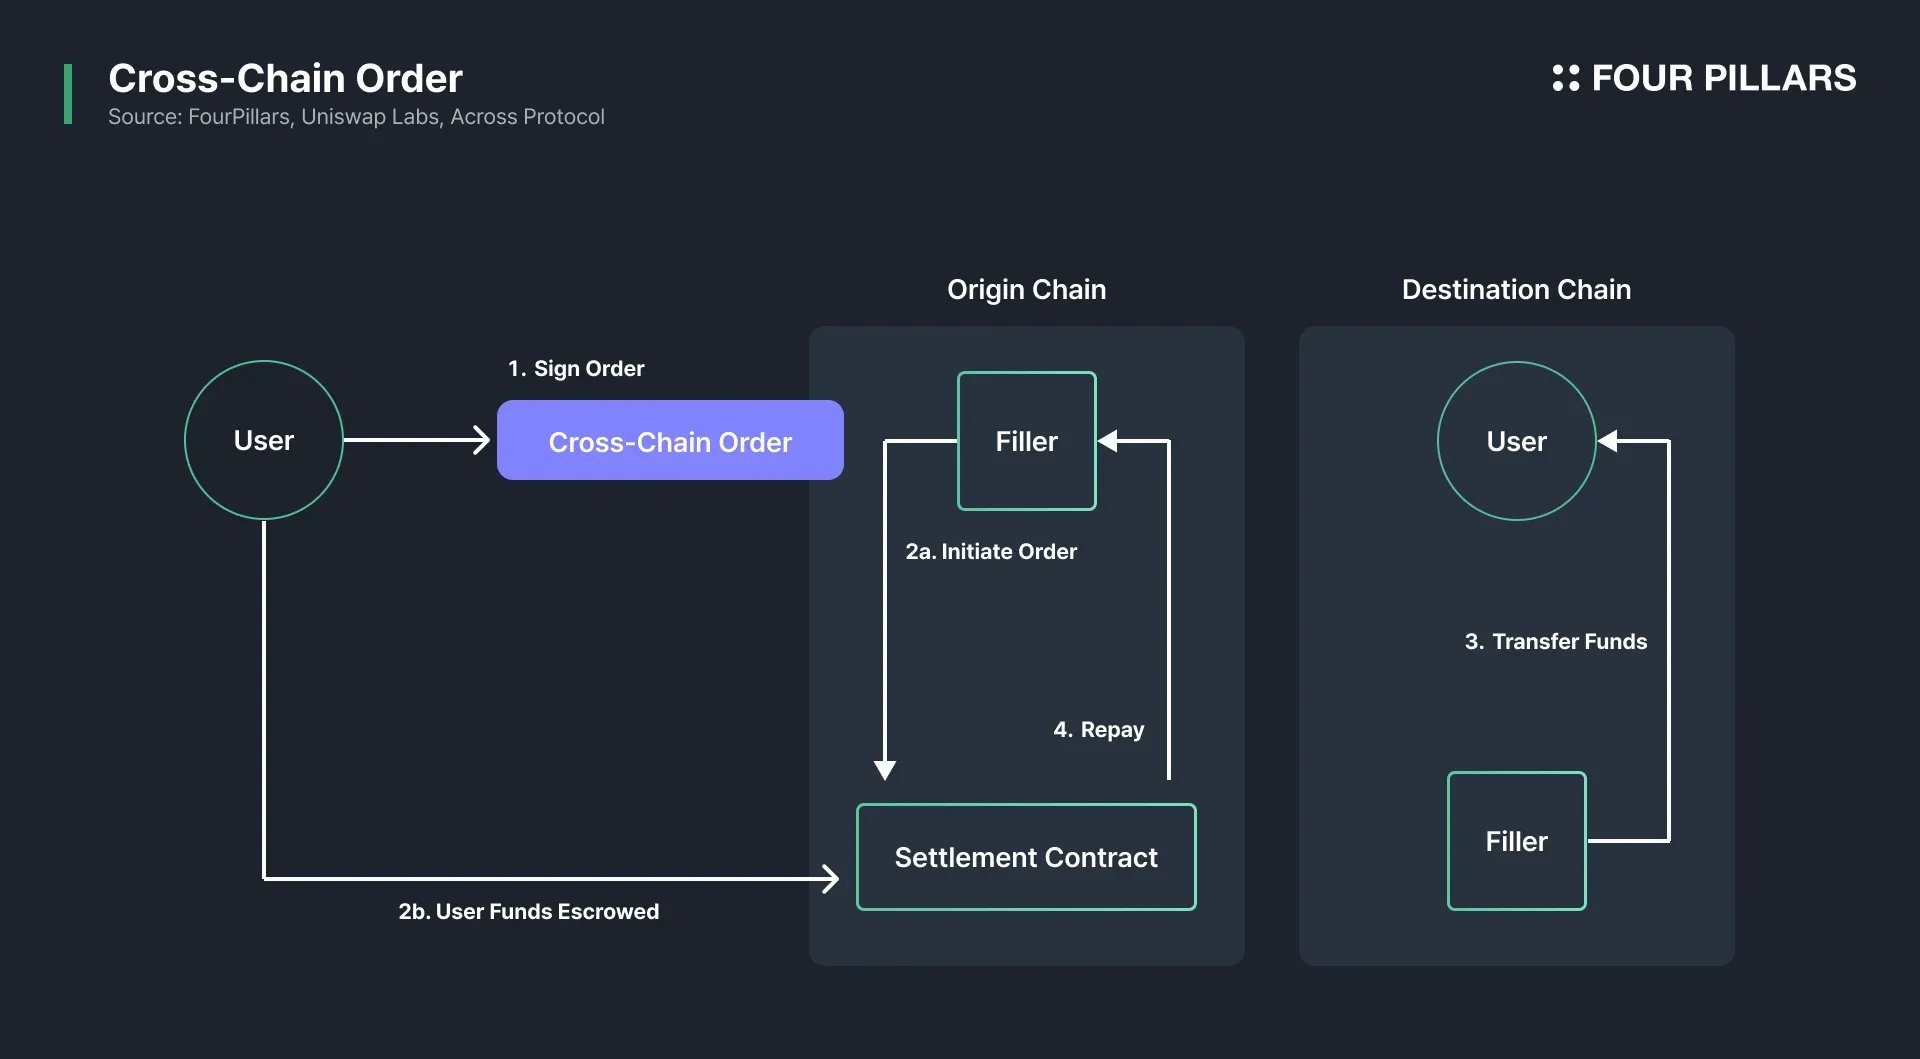Select the Destination Chain panel header

pos(1516,289)
